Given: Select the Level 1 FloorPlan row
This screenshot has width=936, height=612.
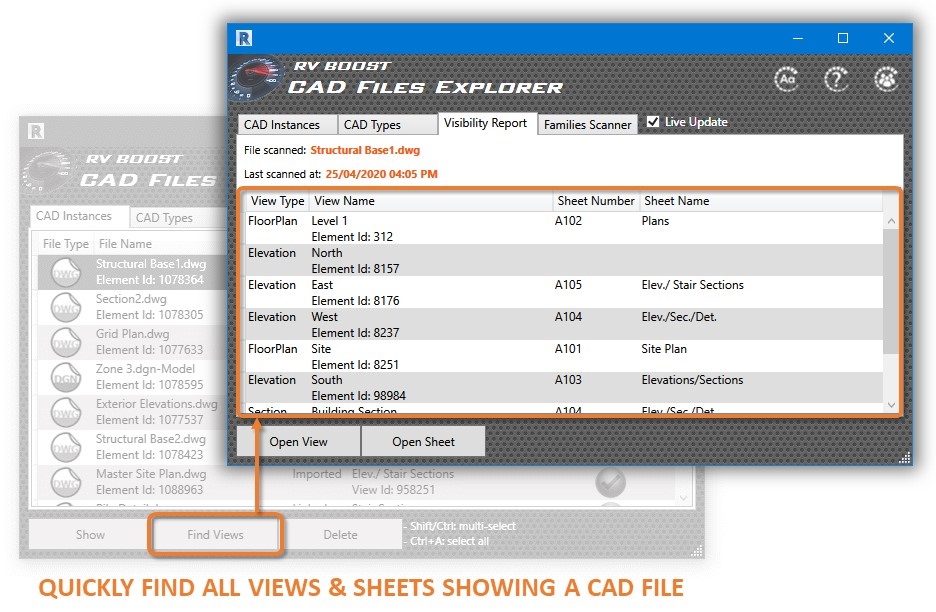Looking at the screenshot, I should click(x=564, y=228).
